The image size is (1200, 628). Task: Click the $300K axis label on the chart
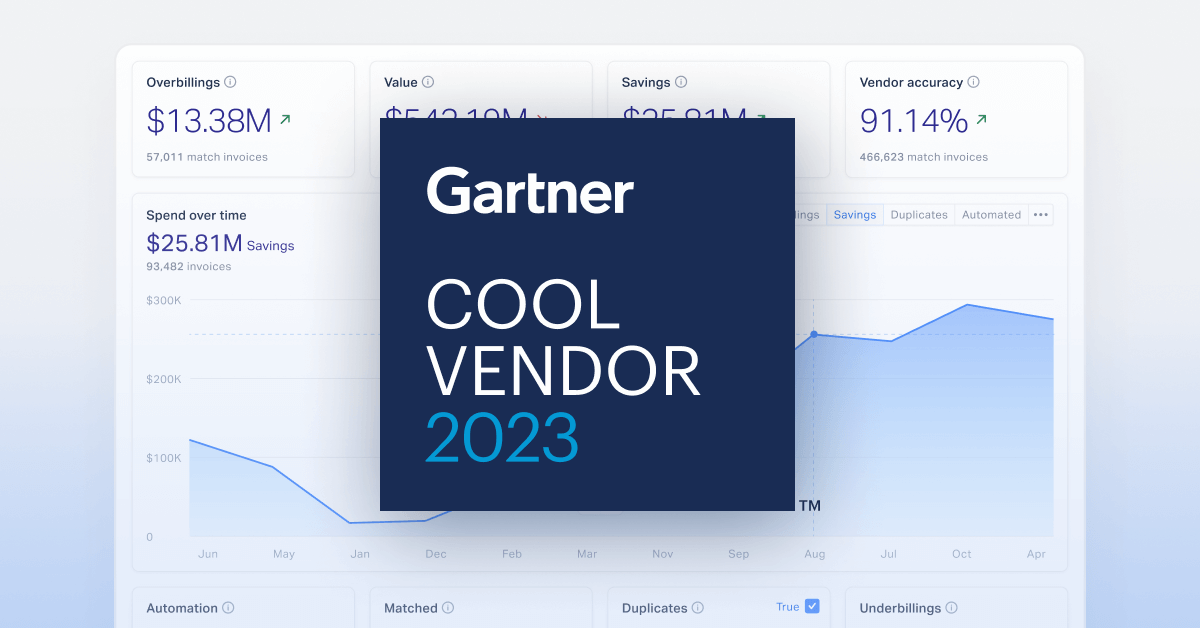point(162,299)
